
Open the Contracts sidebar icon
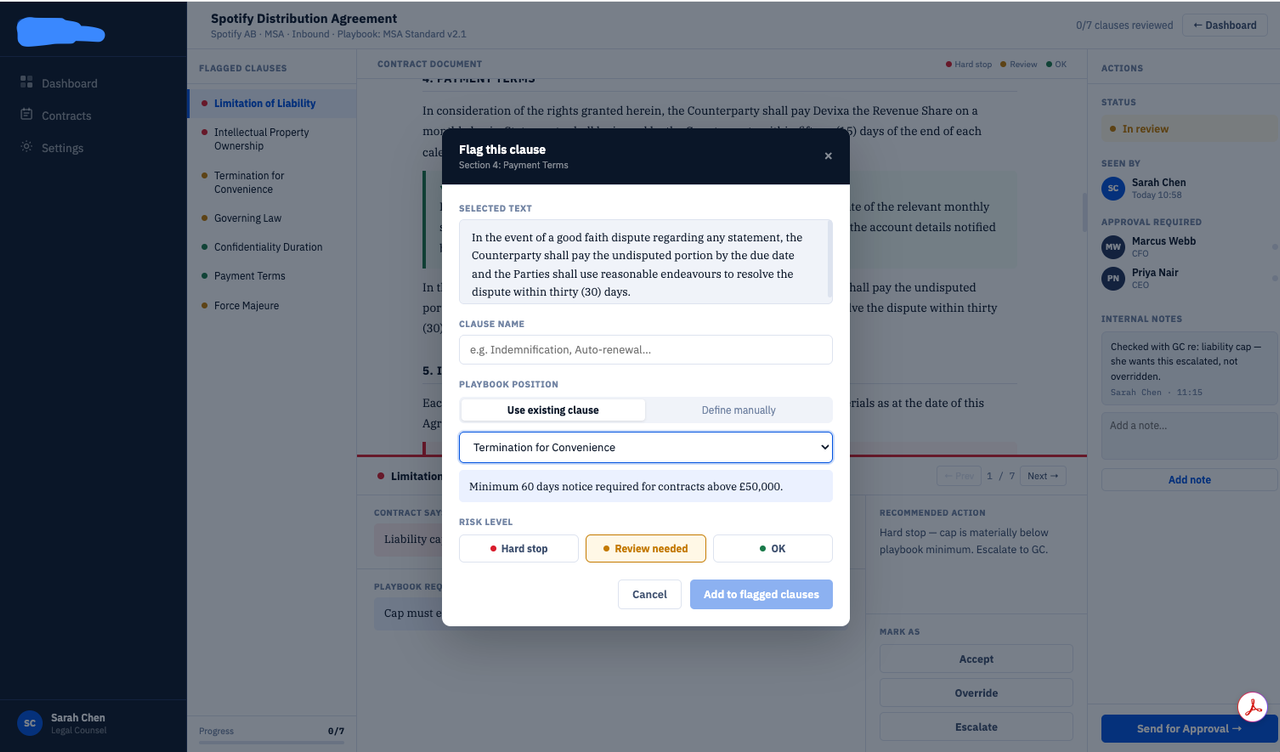(27, 114)
